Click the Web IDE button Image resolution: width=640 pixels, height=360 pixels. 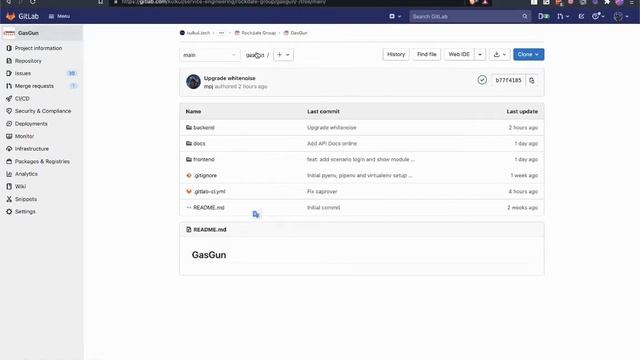pos(459,54)
